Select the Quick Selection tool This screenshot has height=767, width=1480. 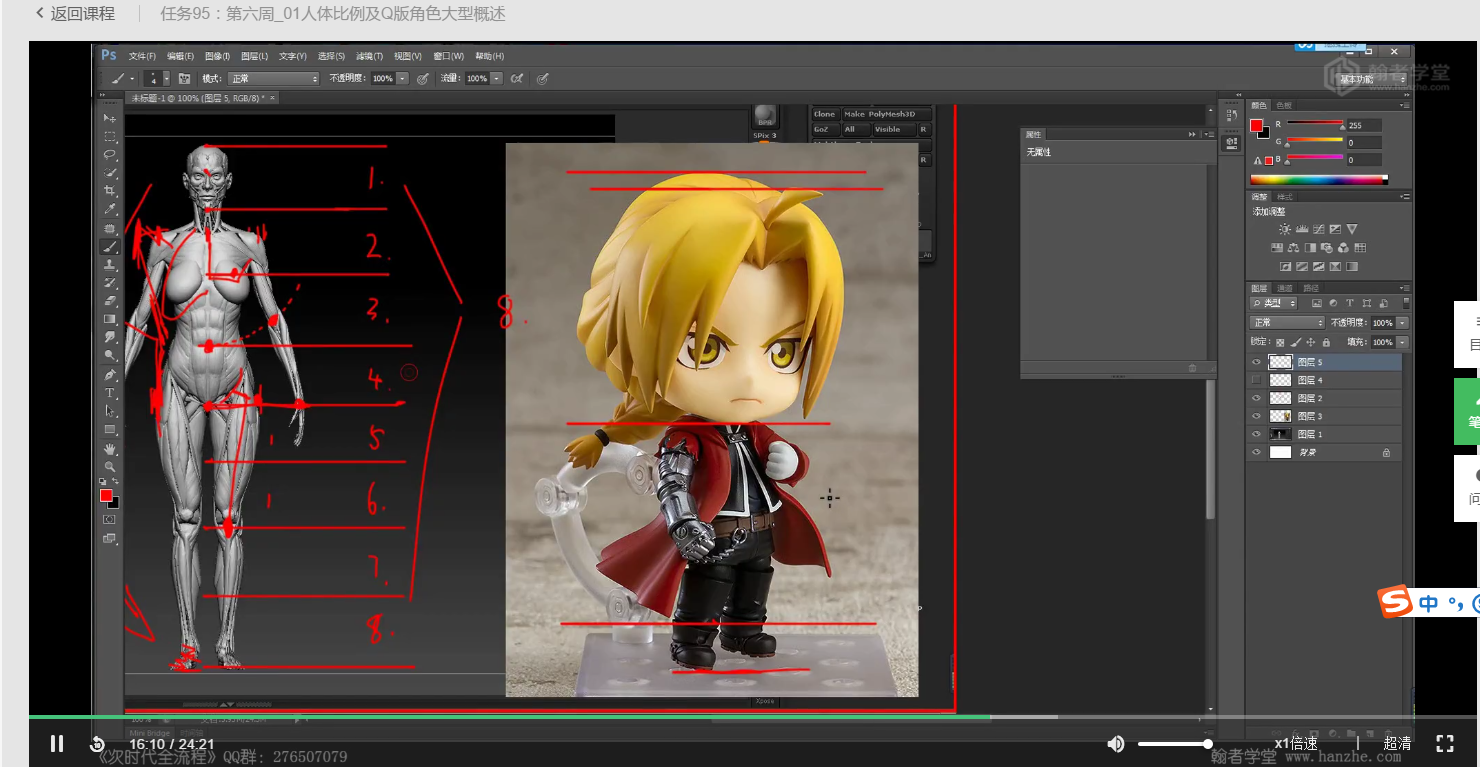click(x=110, y=173)
